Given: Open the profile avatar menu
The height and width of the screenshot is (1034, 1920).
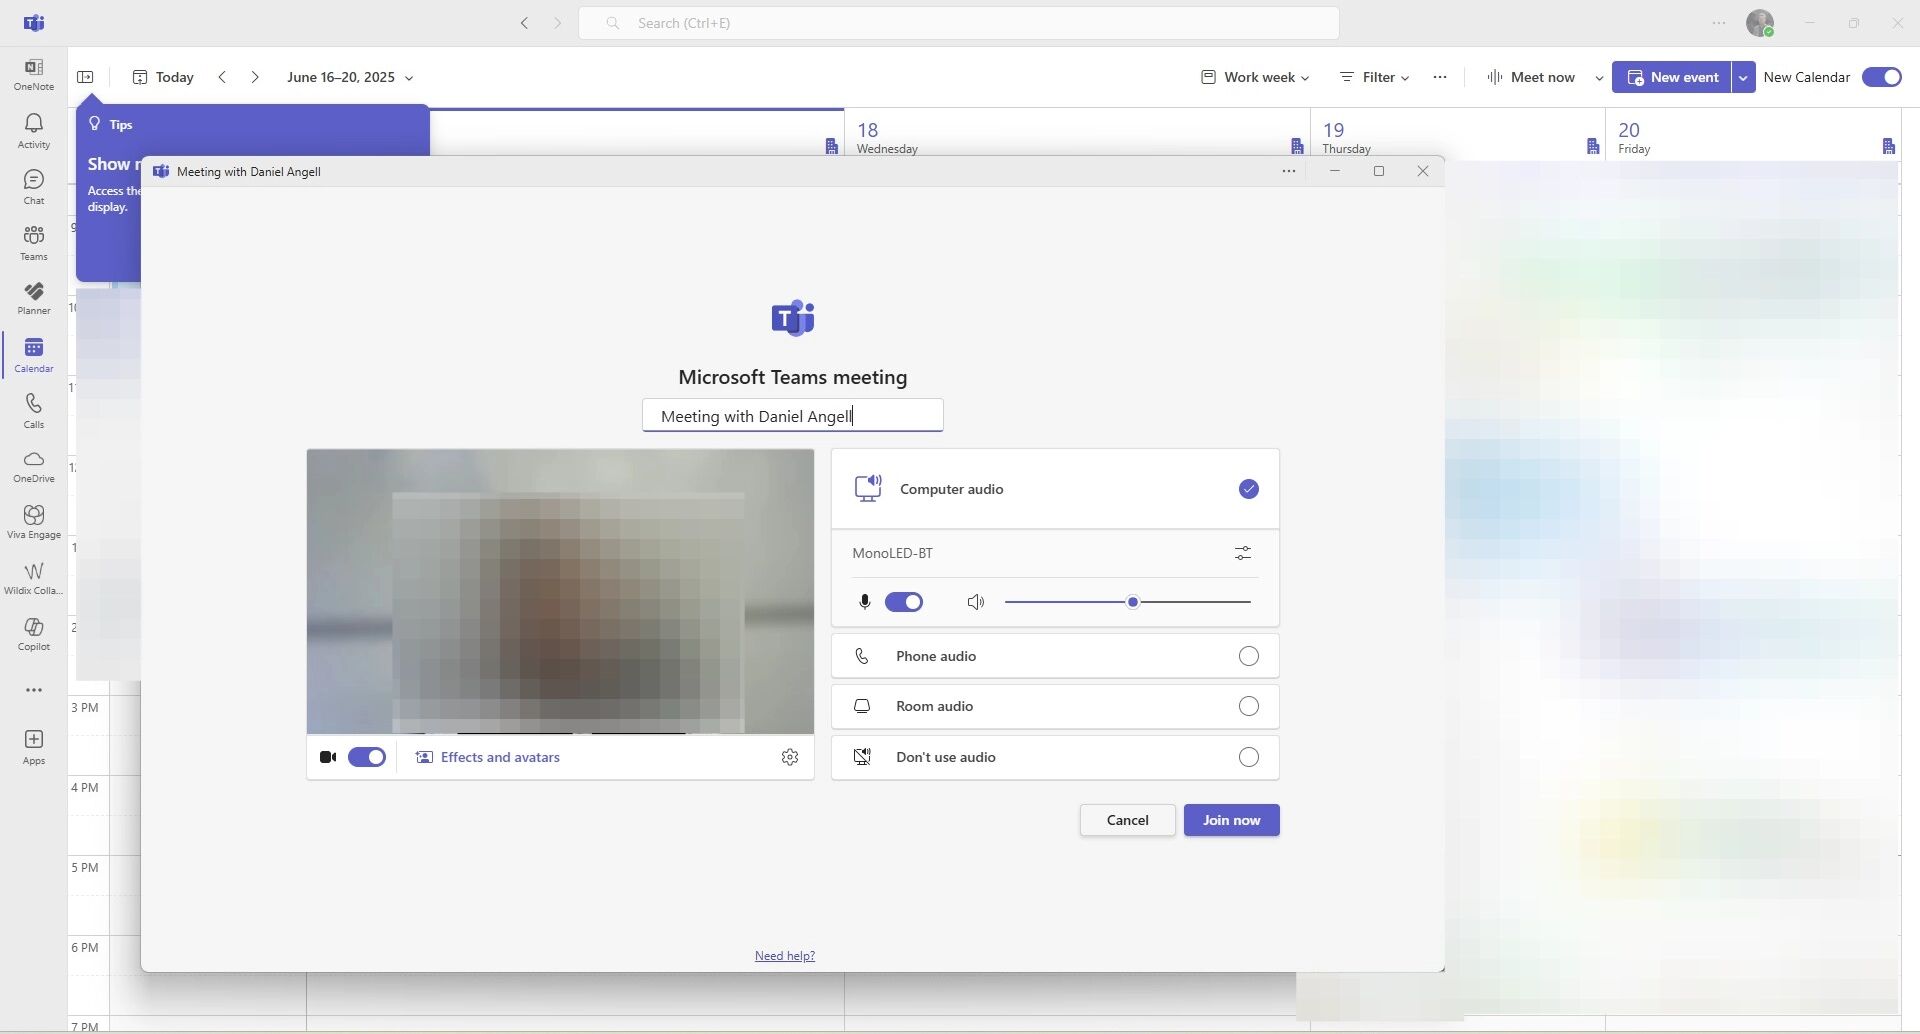Looking at the screenshot, I should (1760, 23).
